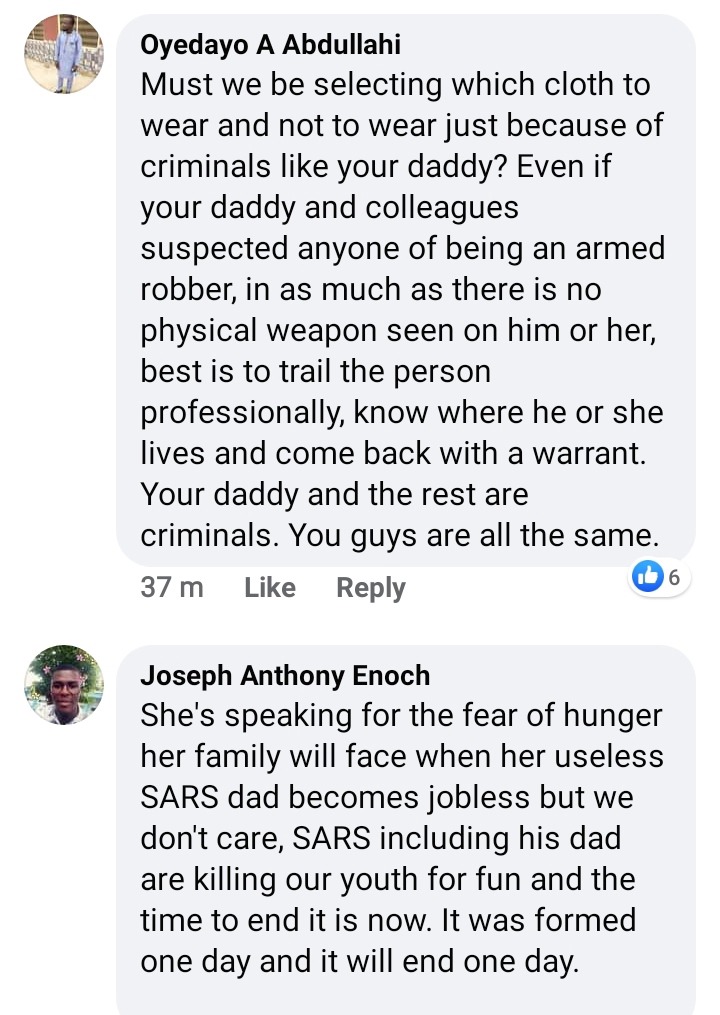Open Joseph Anthony Enoch's profile picture
This screenshot has width=720, height=1015.
tap(64, 685)
